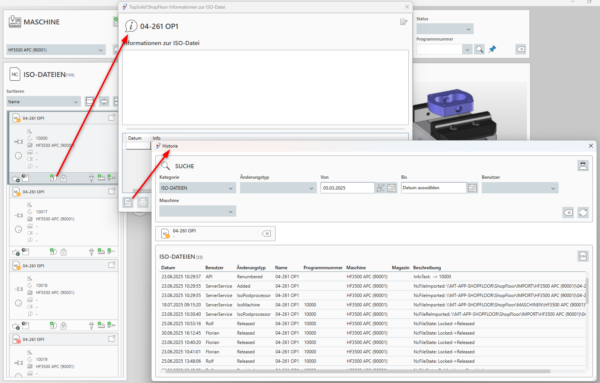
Task: Toggle the blue pin next to Programmnummer
Action: tap(492, 49)
